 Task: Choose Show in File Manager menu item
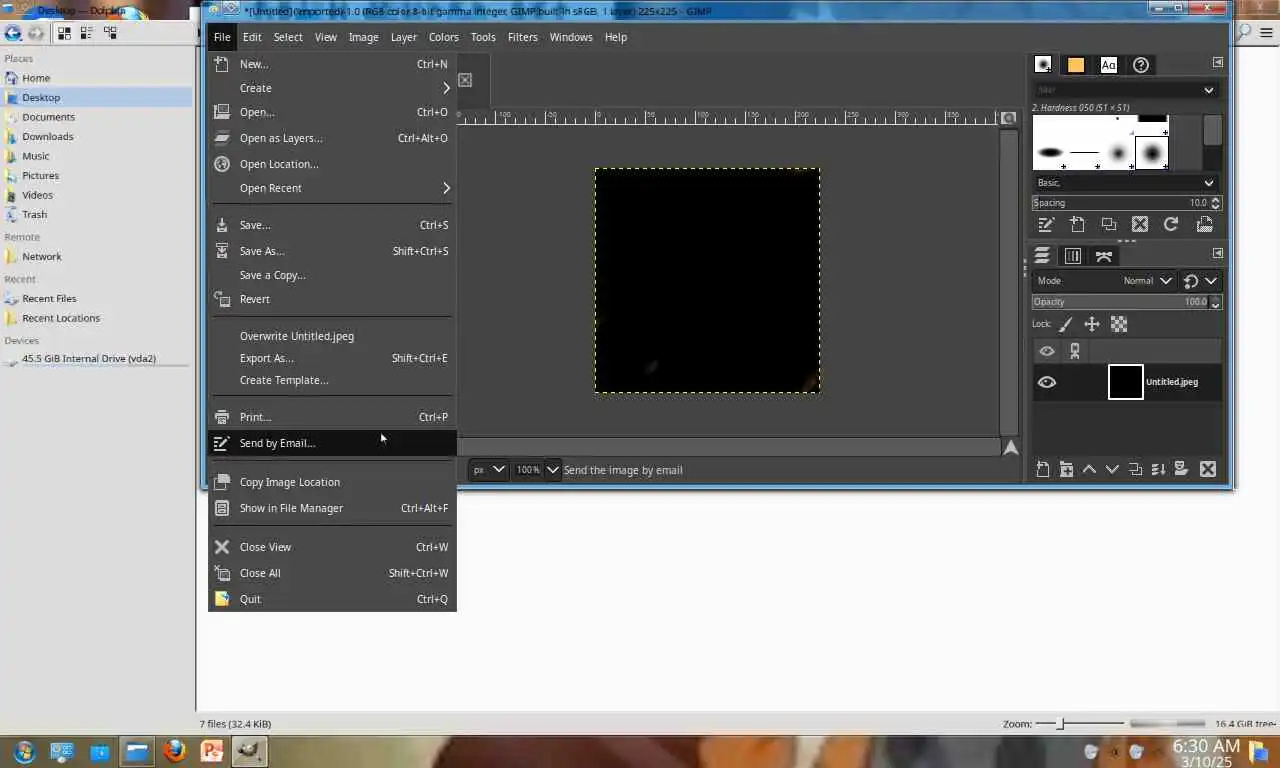[x=332, y=508]
